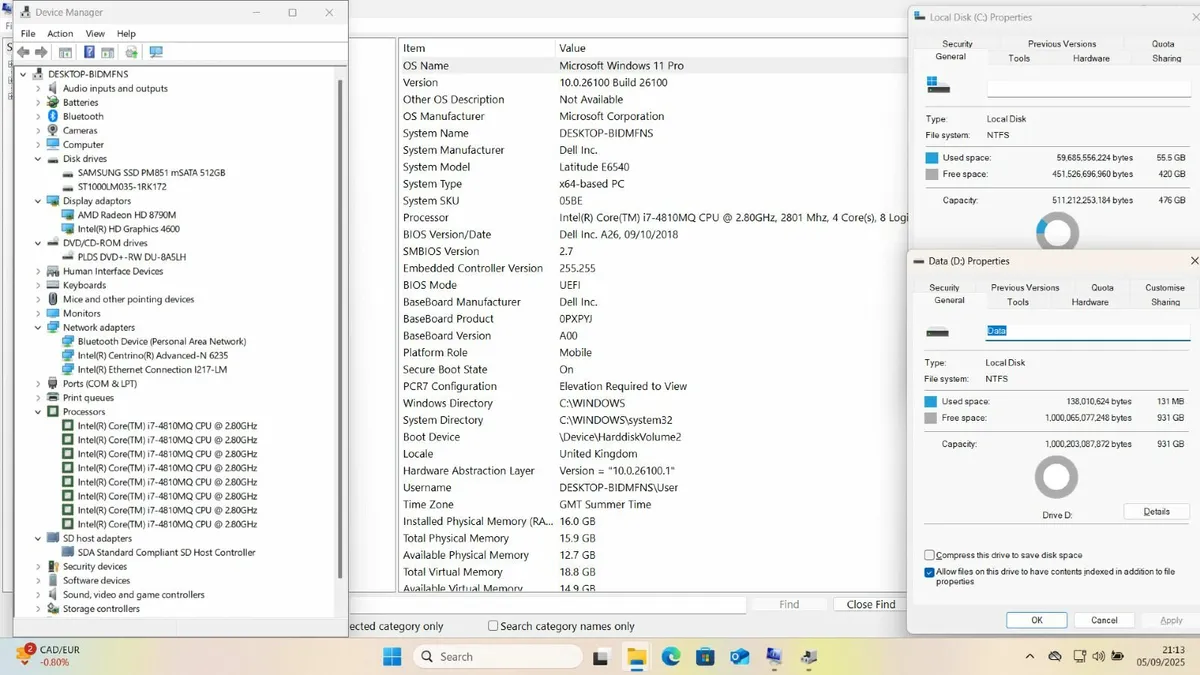The width and height of the screenshot is (1200, 675).
Task: Select SAMSUNG SSD PM851 mSATA 512GB device
Action: [x=151, y=172]
